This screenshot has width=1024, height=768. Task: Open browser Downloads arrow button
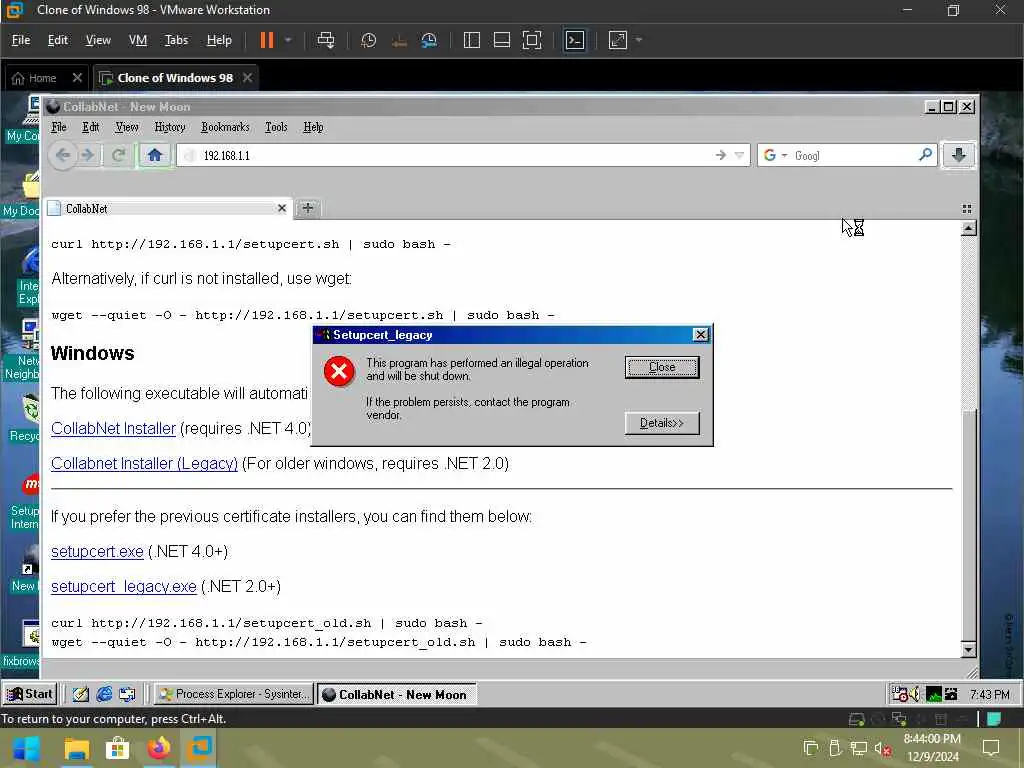pos(958,155)
